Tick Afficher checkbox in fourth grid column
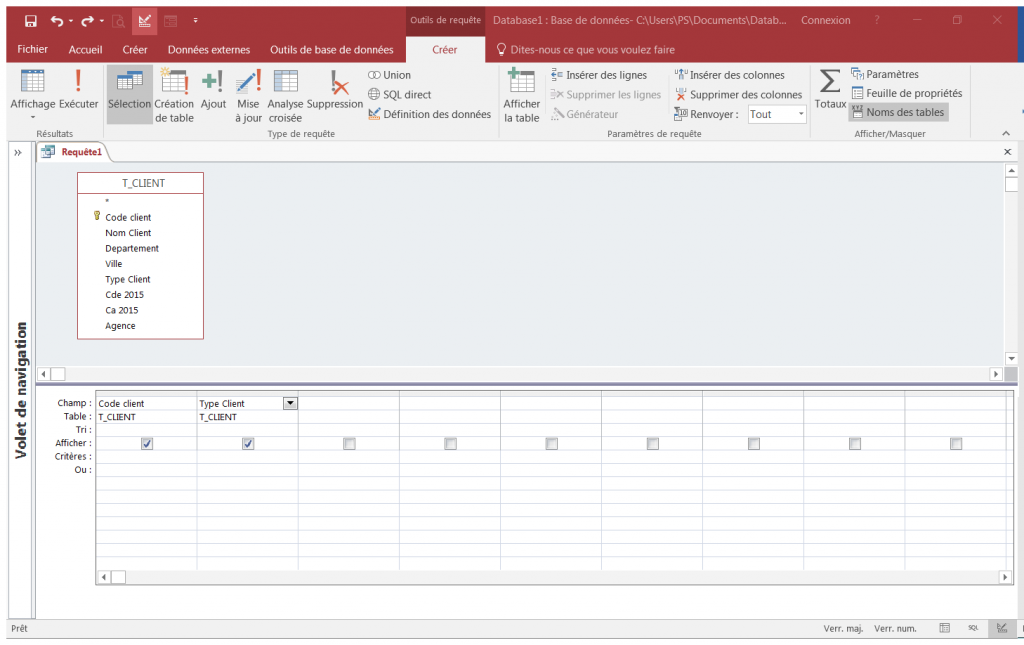This screenshot has width=1024, height=645. coord(451,444)
